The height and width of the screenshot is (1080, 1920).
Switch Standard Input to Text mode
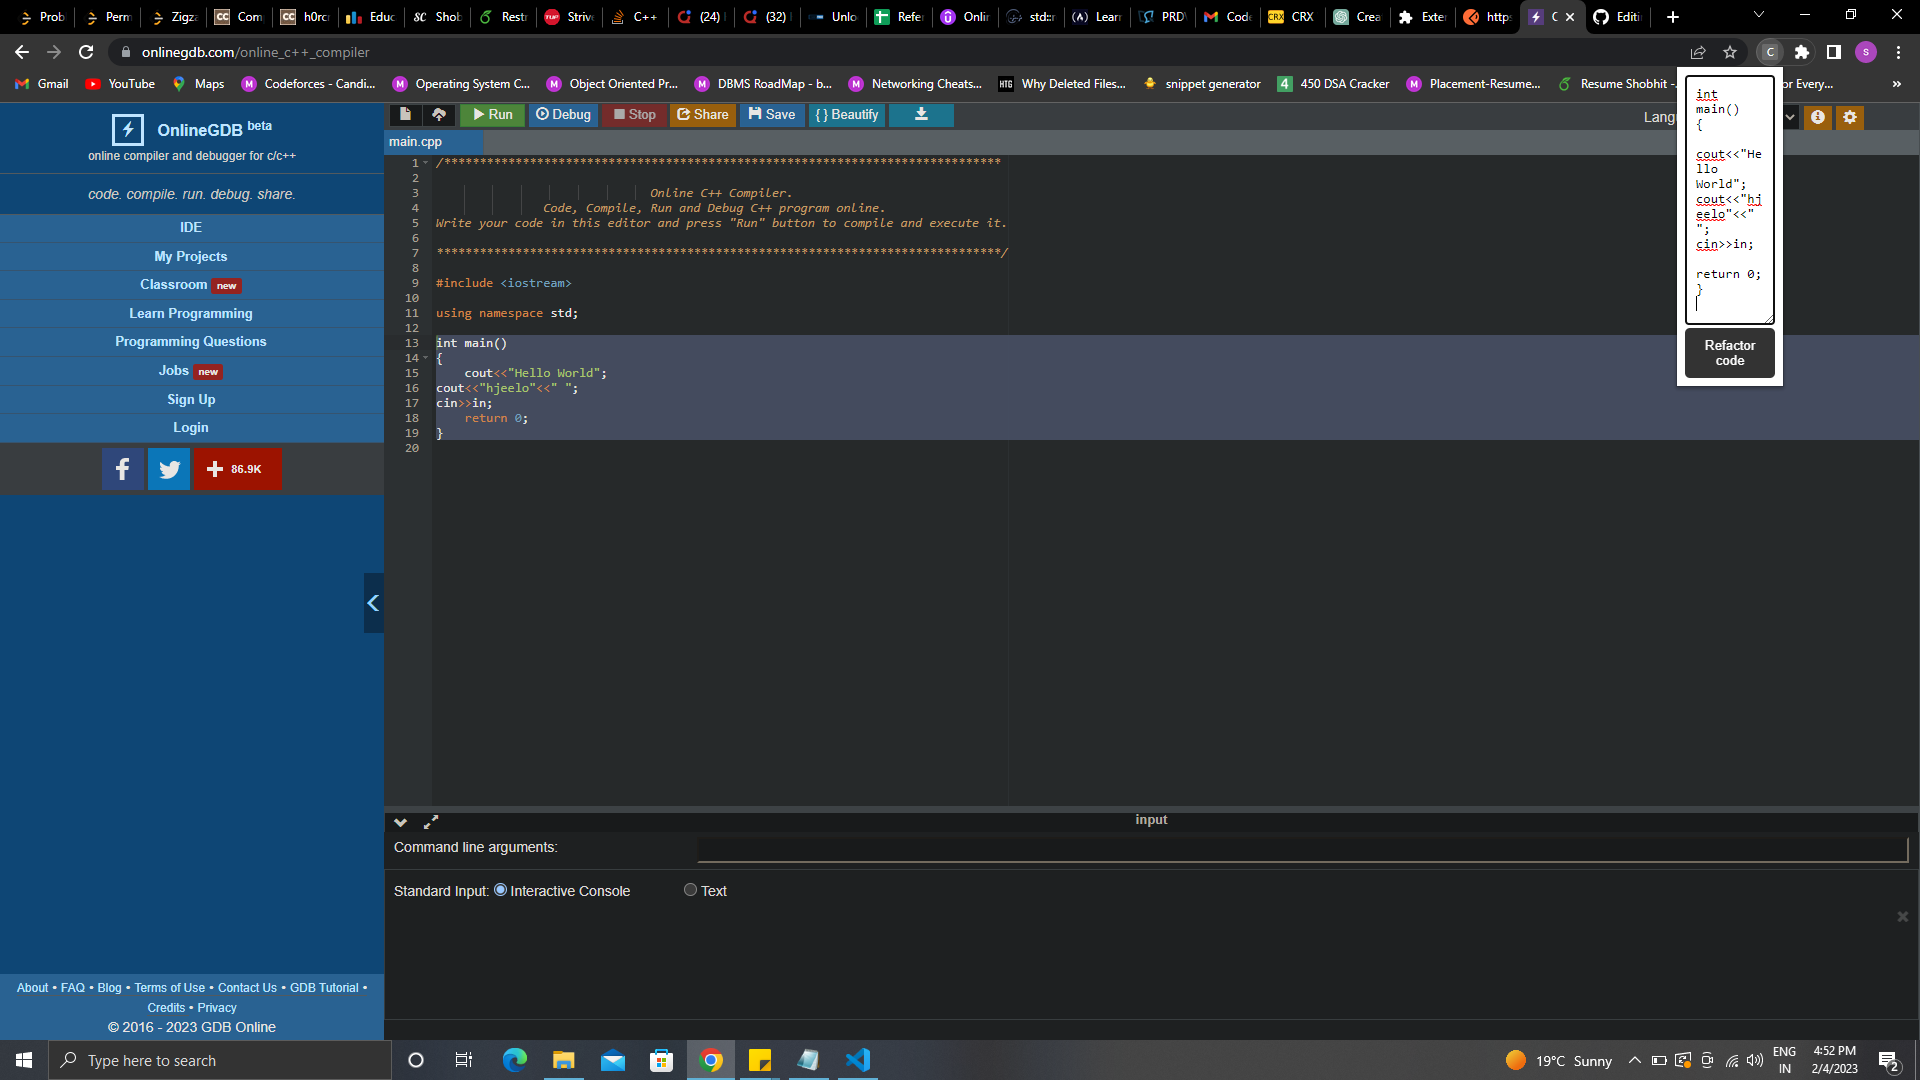(690, 889)
